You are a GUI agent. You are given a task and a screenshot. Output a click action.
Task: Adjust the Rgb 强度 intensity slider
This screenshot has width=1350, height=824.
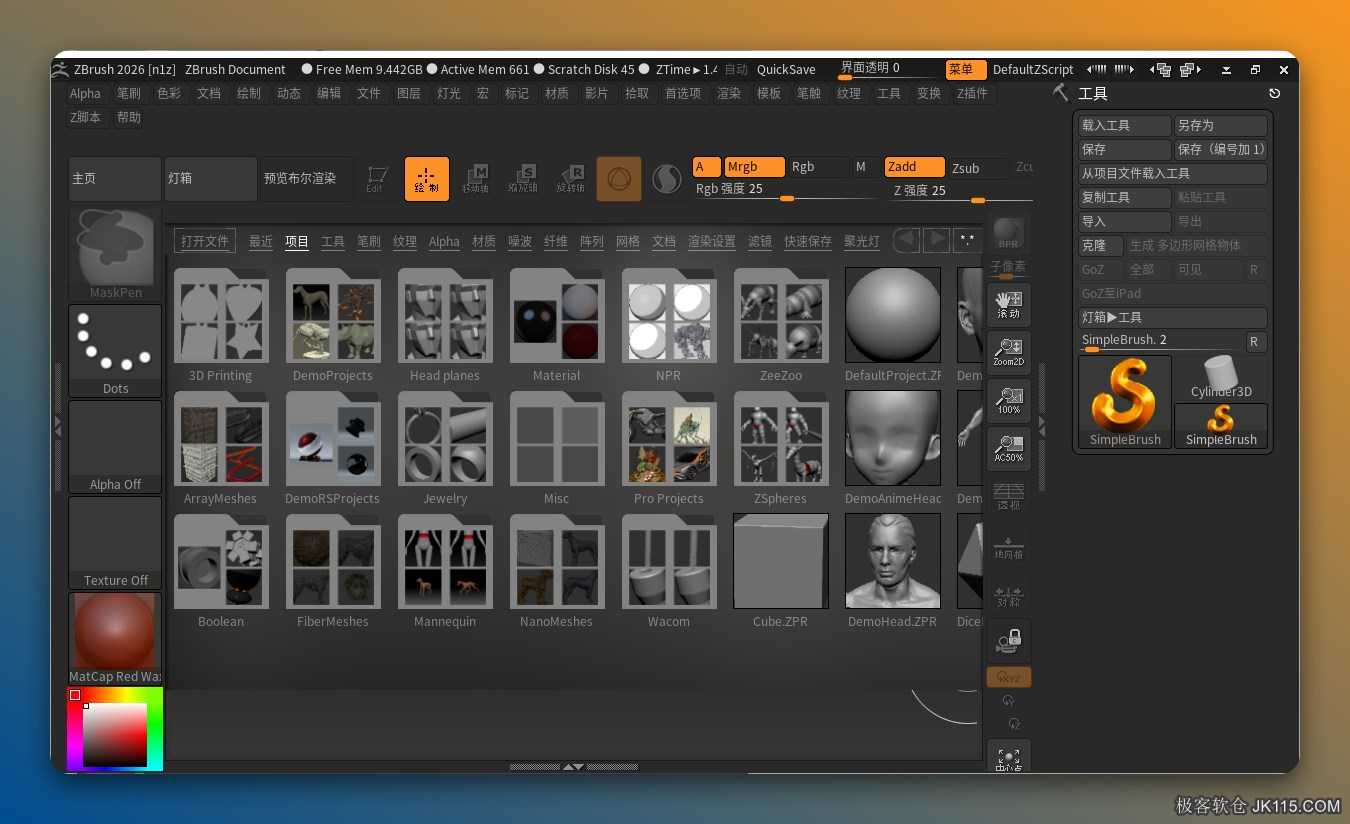click(787, 191)
